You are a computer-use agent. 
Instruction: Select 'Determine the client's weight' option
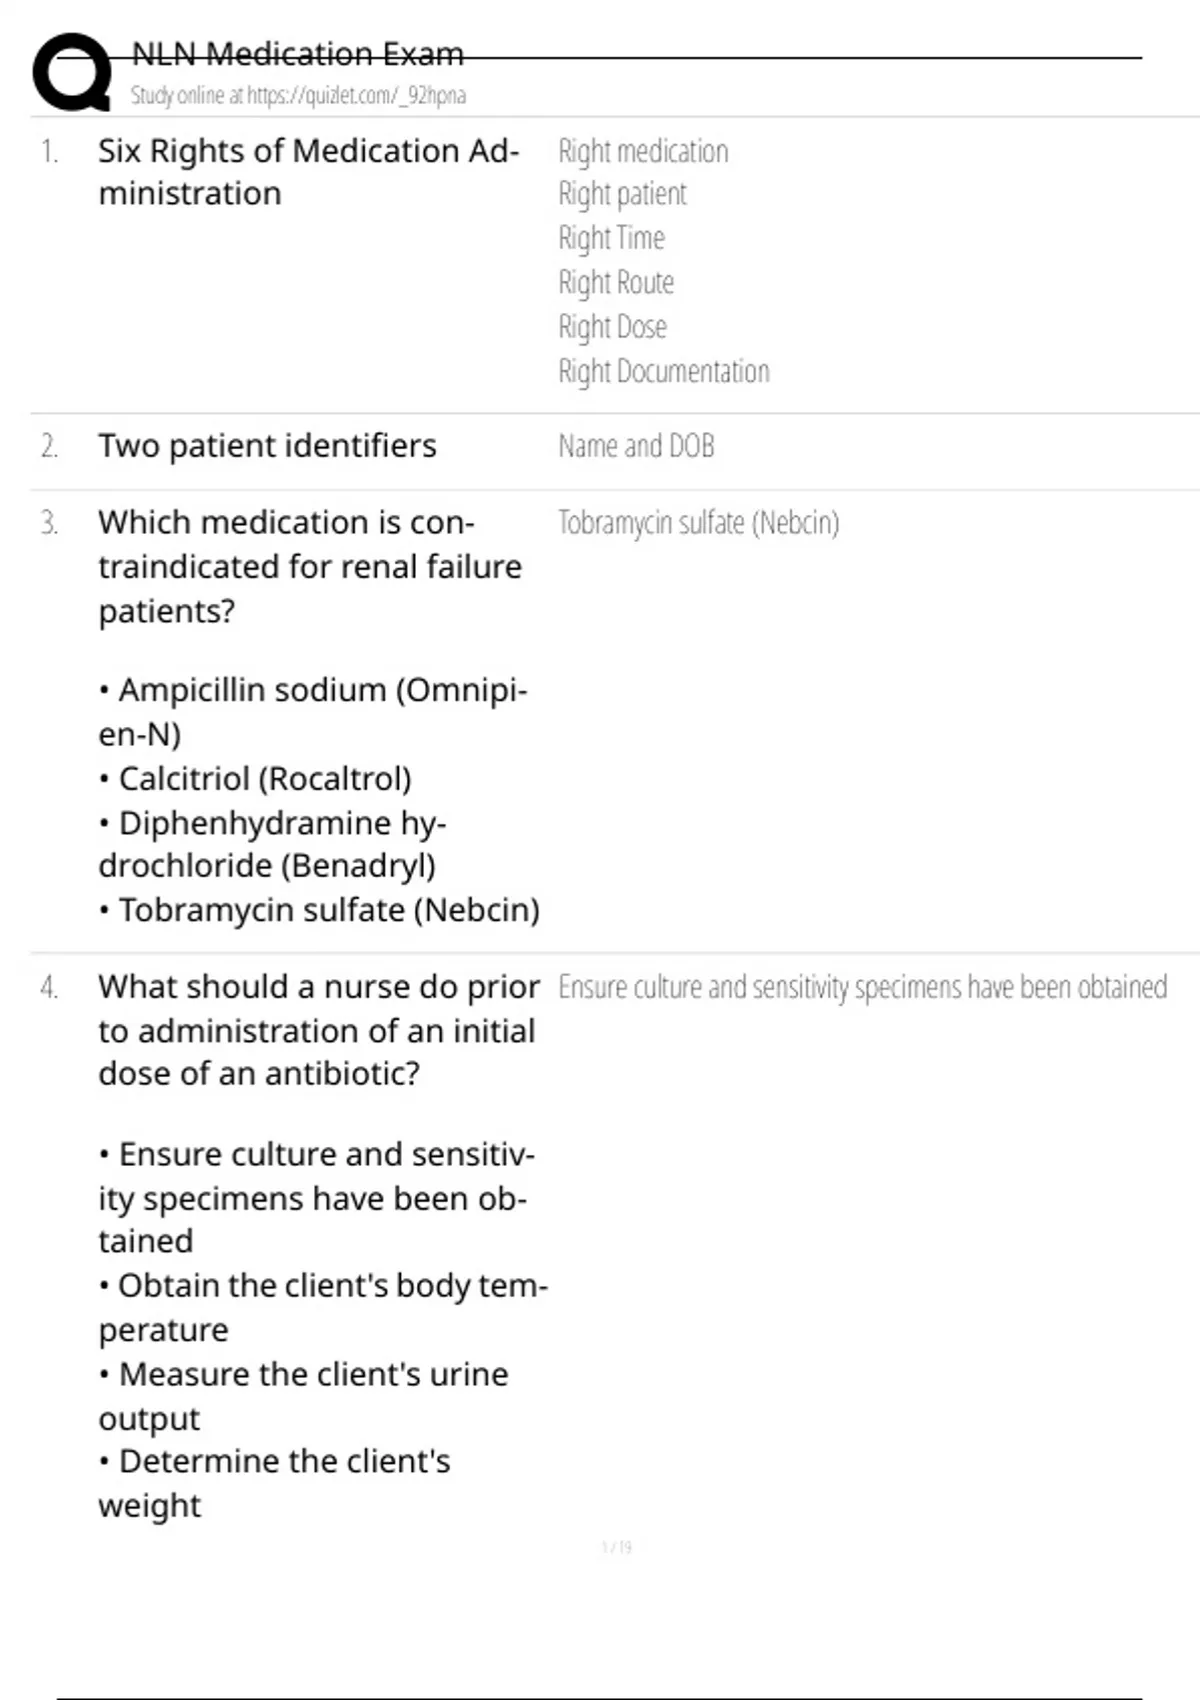click(x=274, y=1483)
